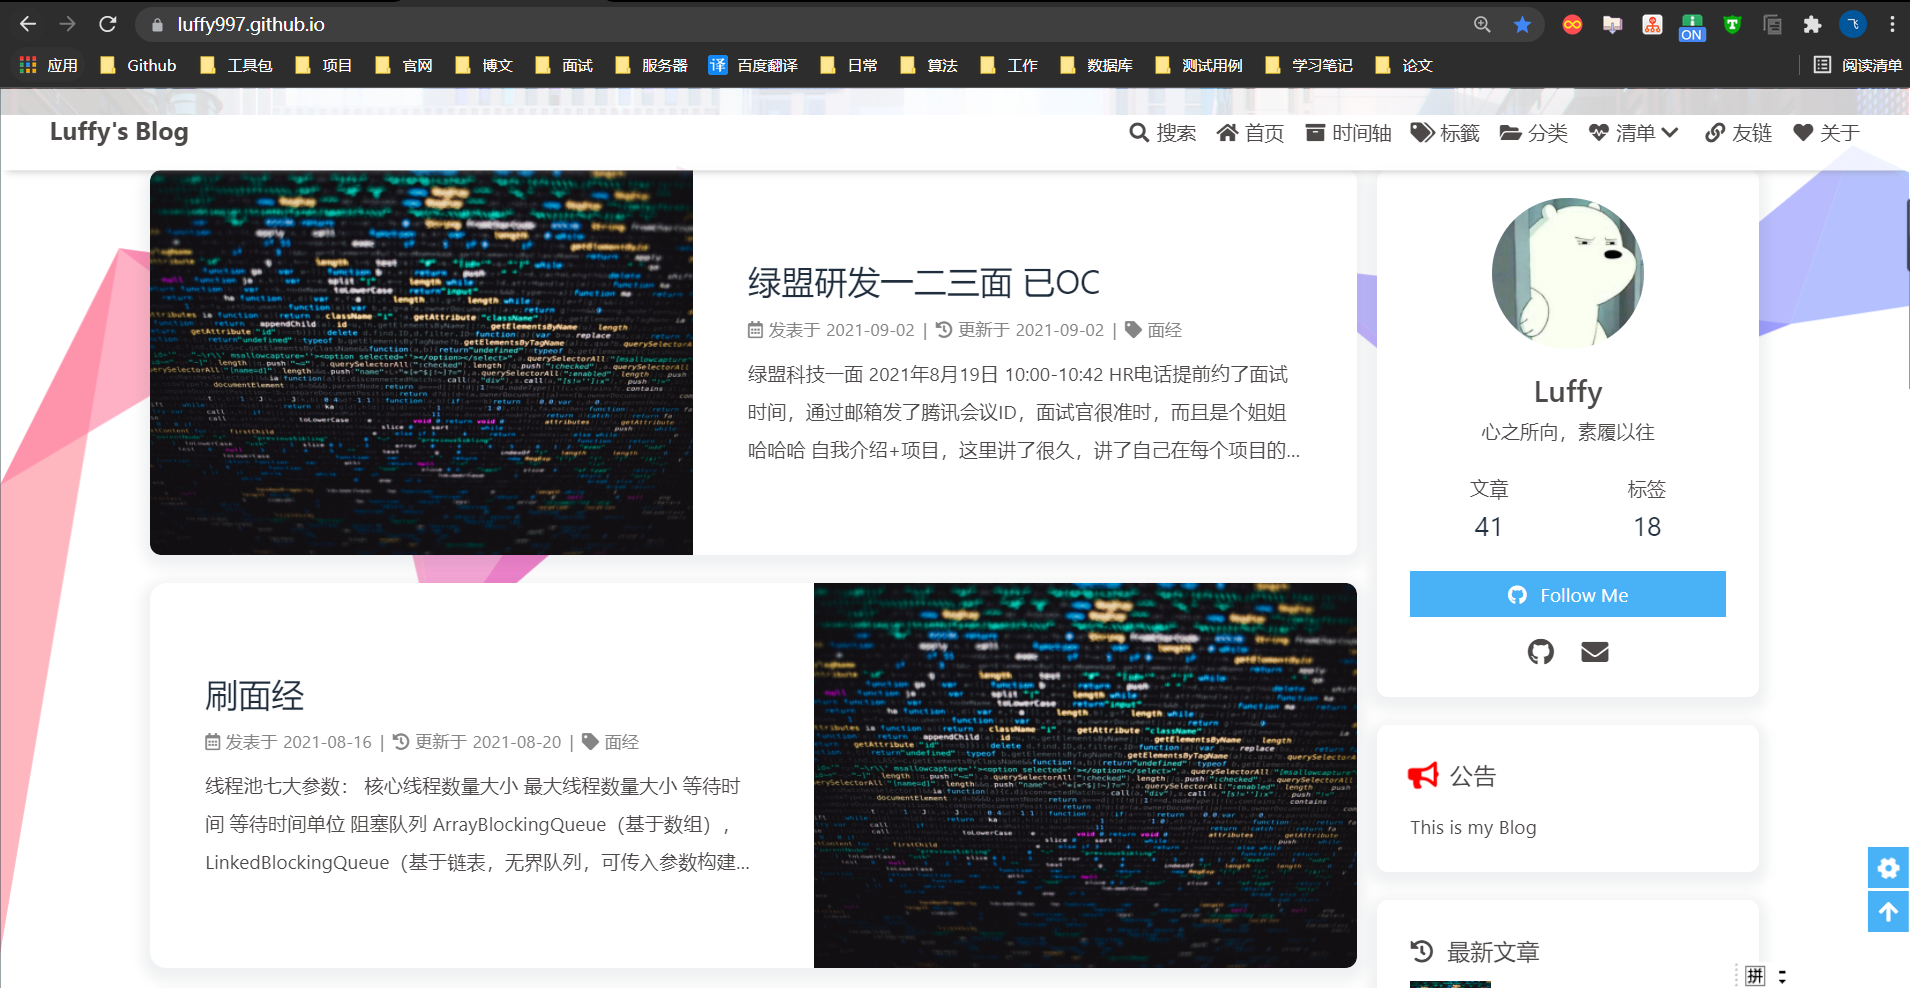Open the 服务器 bookmark folder

[652, 65]
